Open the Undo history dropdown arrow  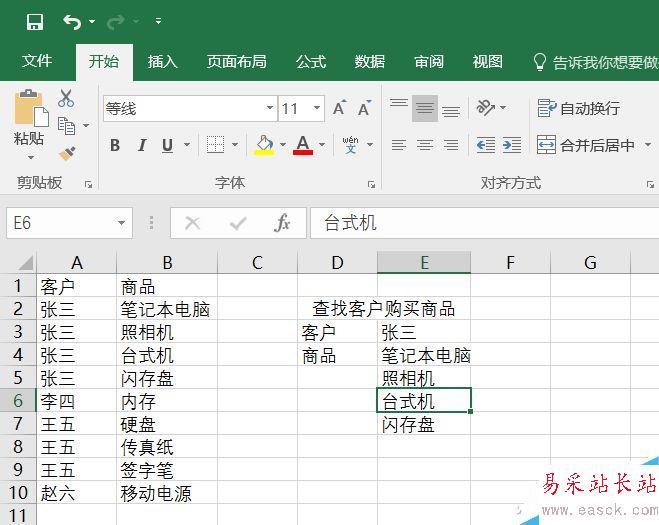pos(92,21)
